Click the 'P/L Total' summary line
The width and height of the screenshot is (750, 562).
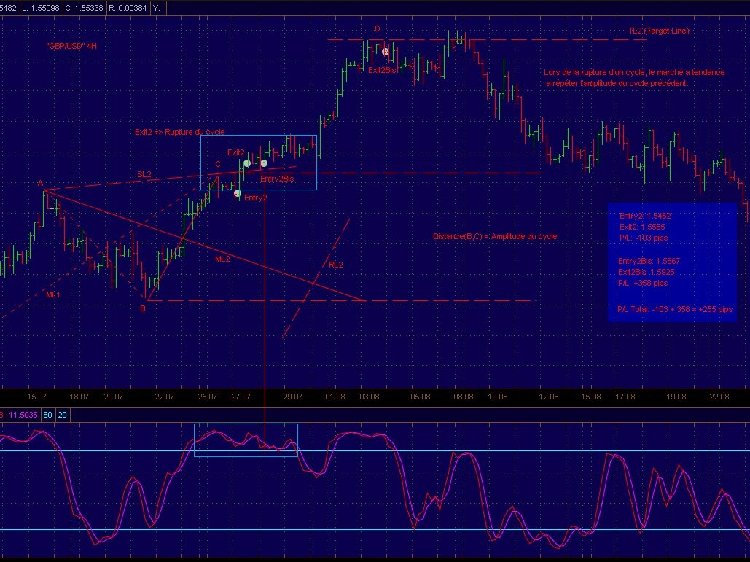[674, 309]
